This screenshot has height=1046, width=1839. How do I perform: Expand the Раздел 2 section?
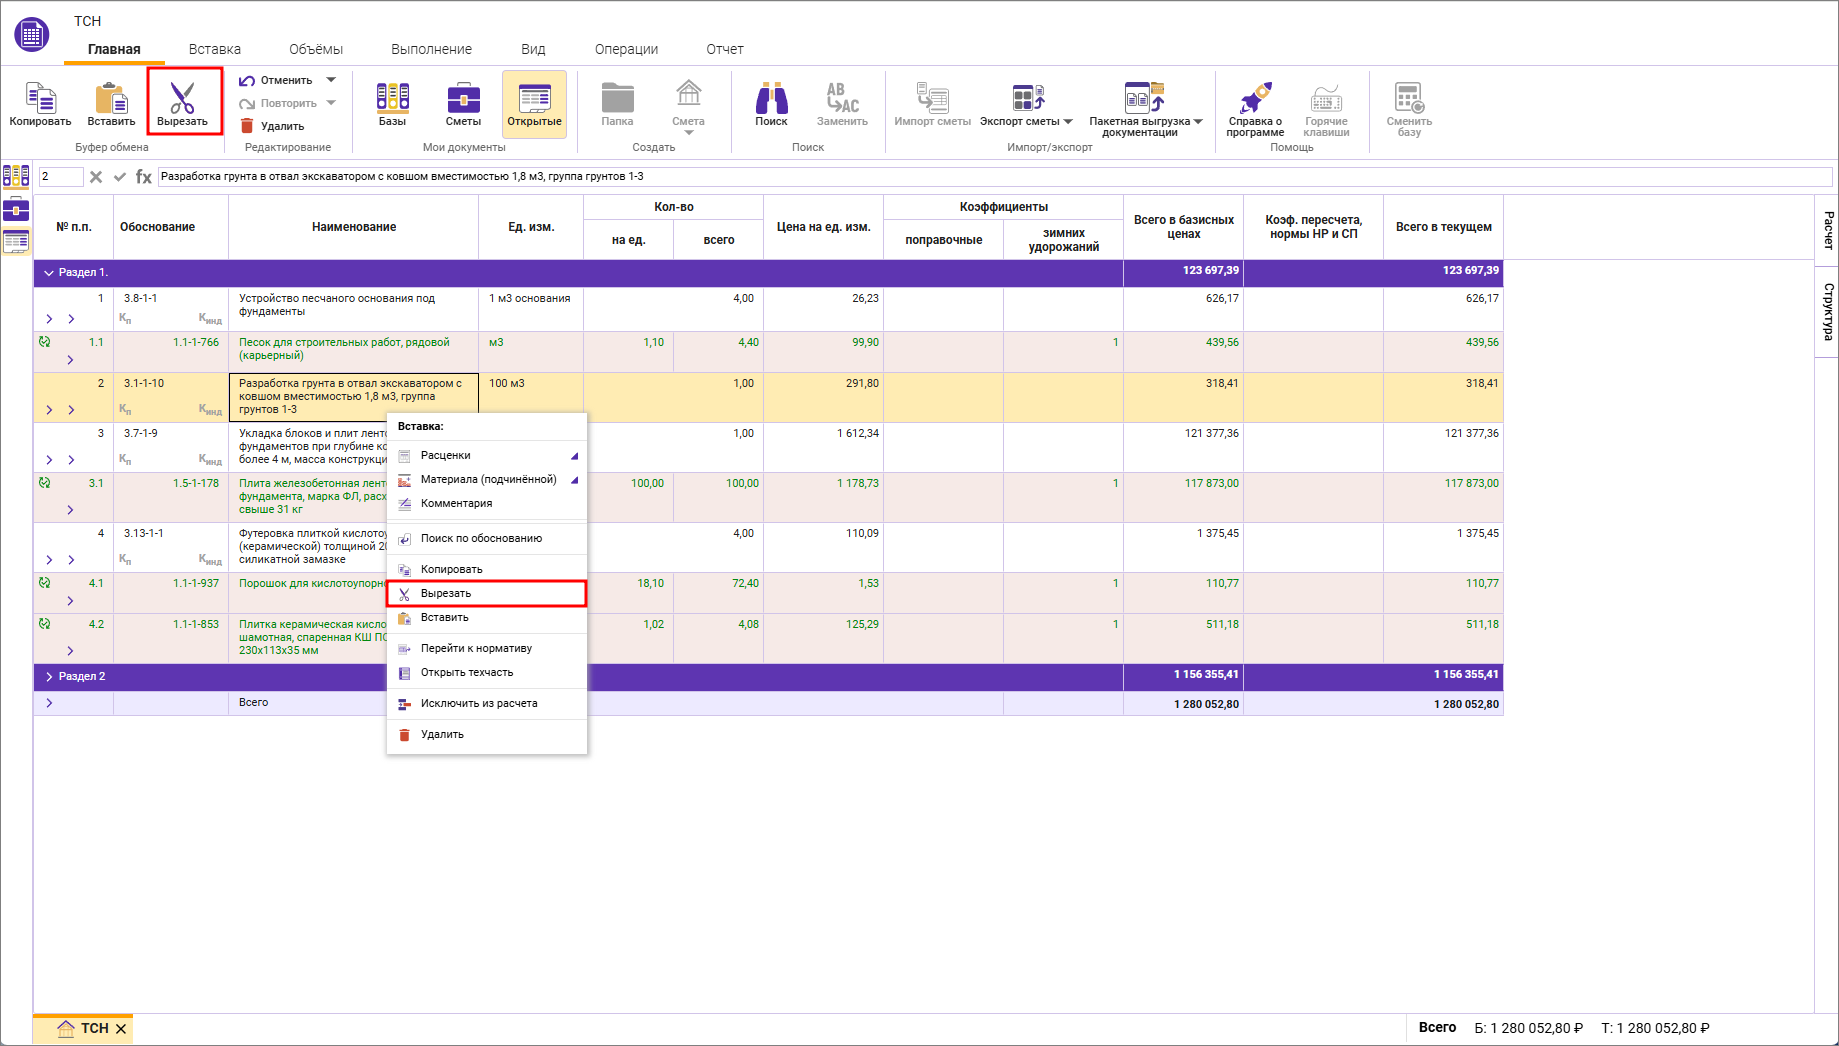pyautogui.click(x=49, y=677)
